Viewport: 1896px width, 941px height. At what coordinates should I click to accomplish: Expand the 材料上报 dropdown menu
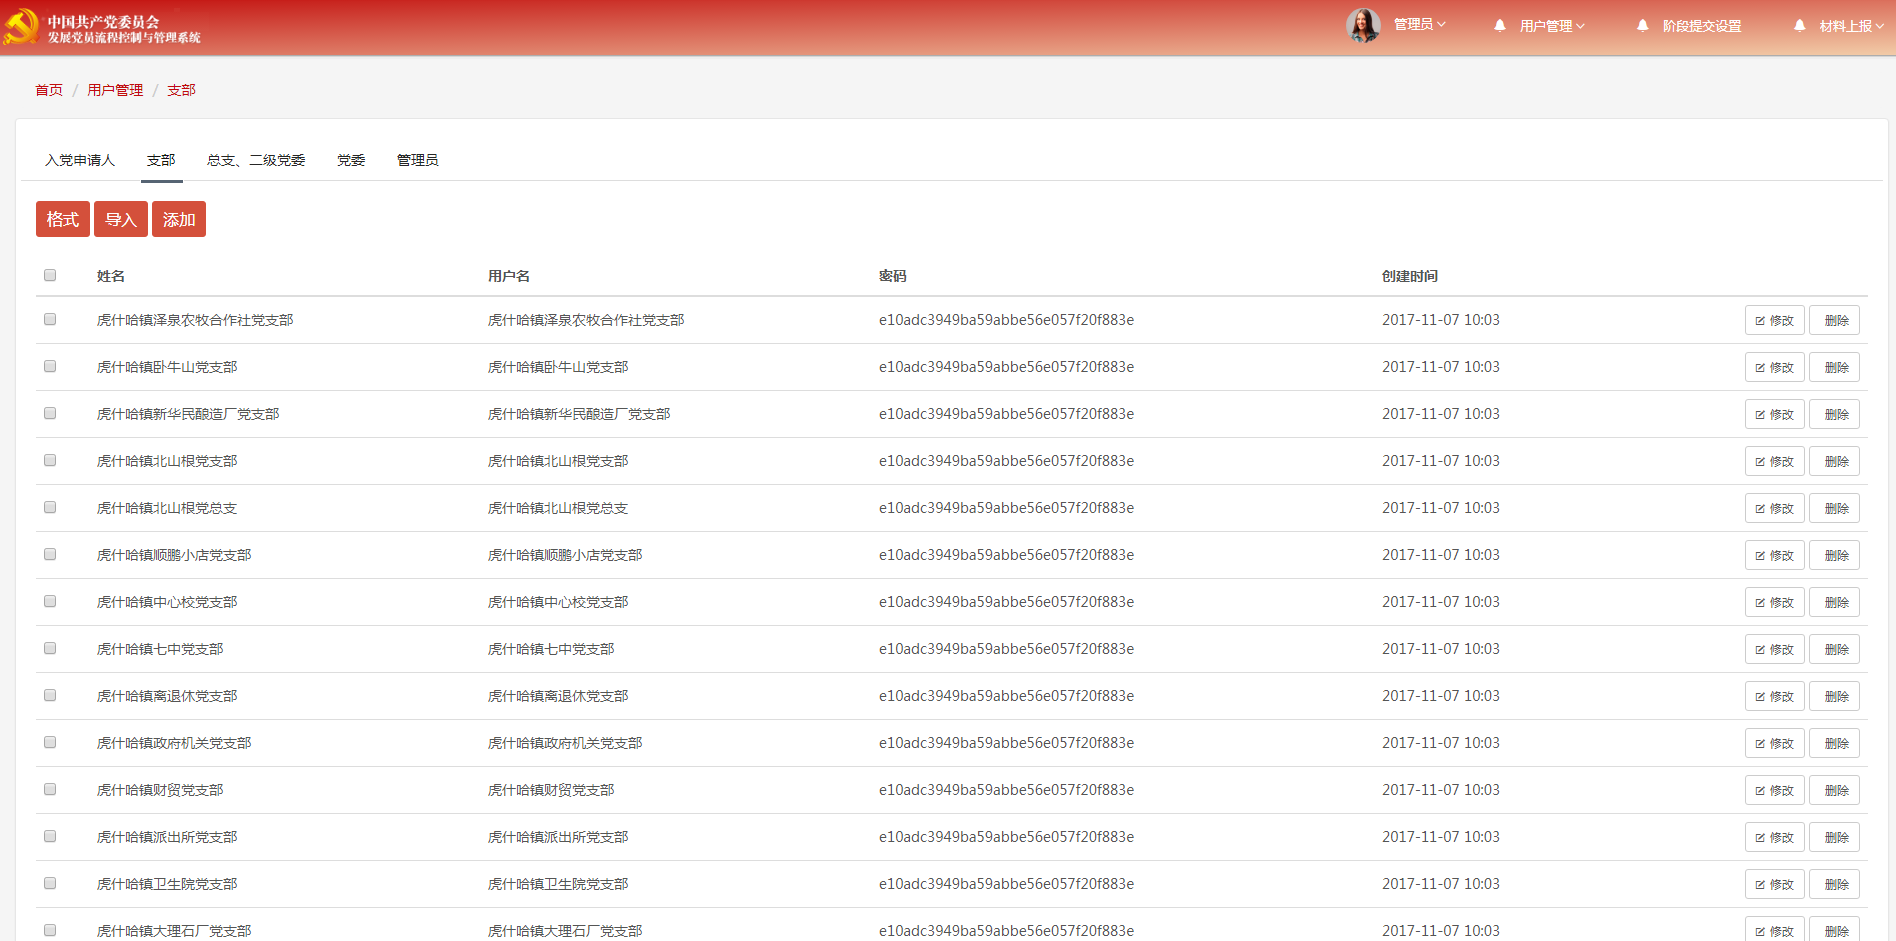coord(1851,26)
